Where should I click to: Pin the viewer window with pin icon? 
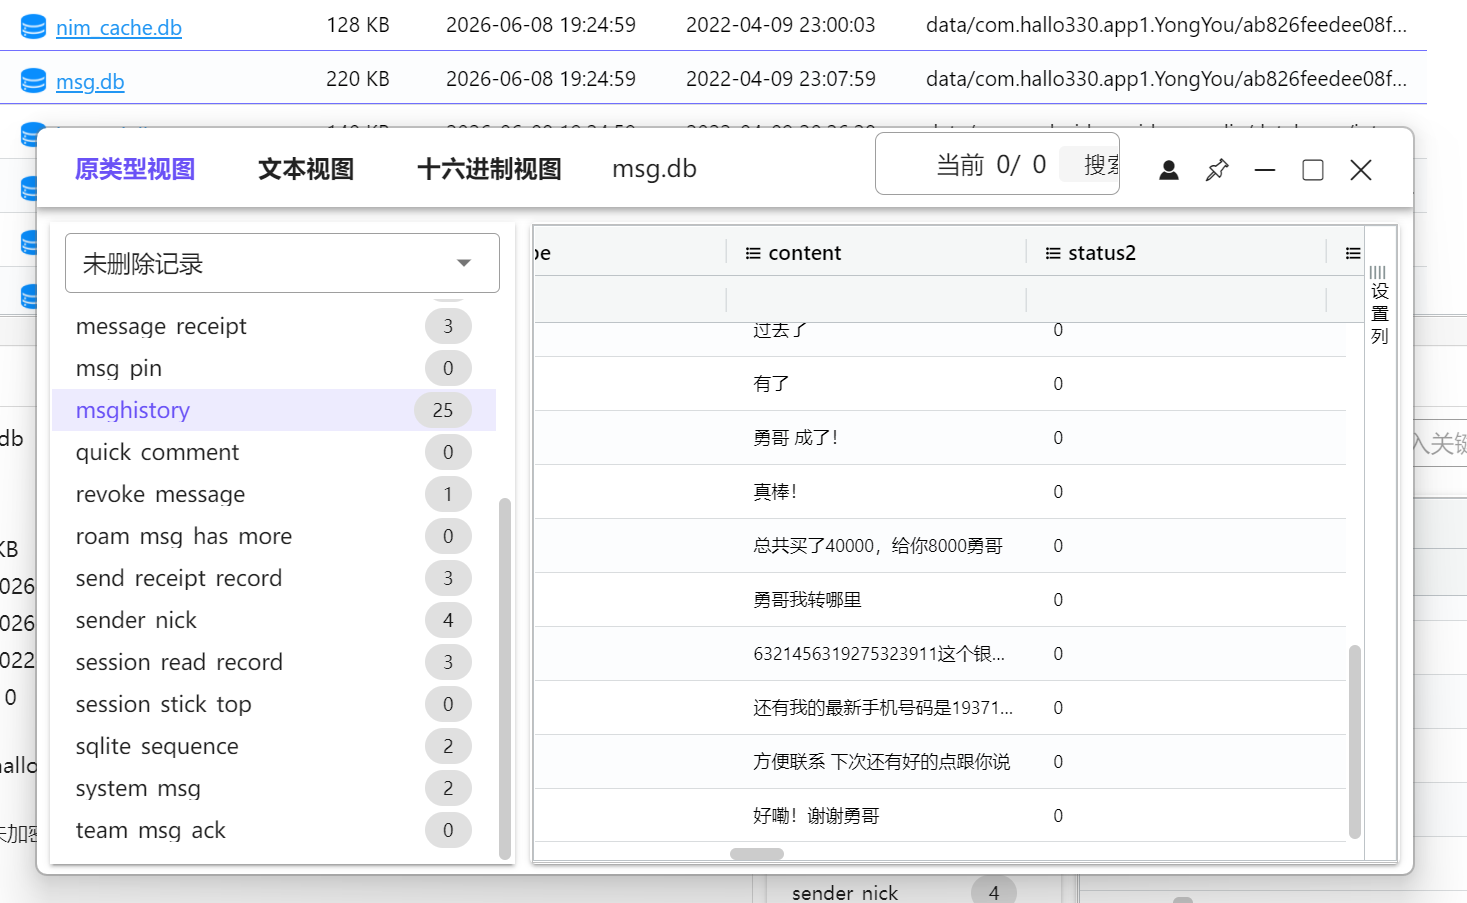pos(1217,170)
